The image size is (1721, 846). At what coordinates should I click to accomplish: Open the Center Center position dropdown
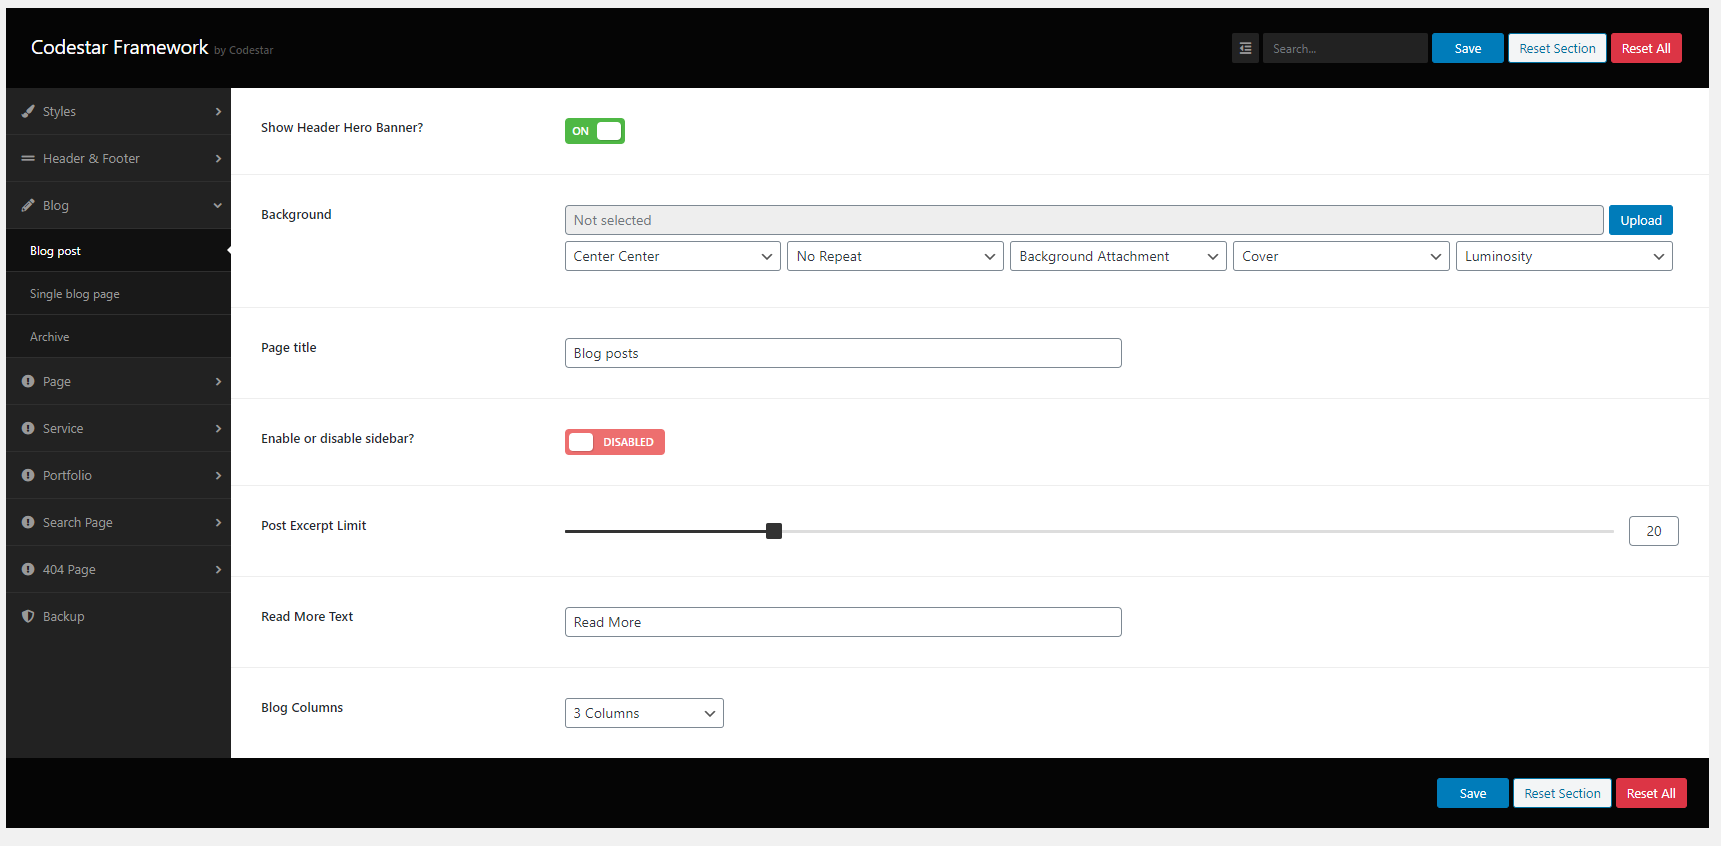click(x=672, y=256)
